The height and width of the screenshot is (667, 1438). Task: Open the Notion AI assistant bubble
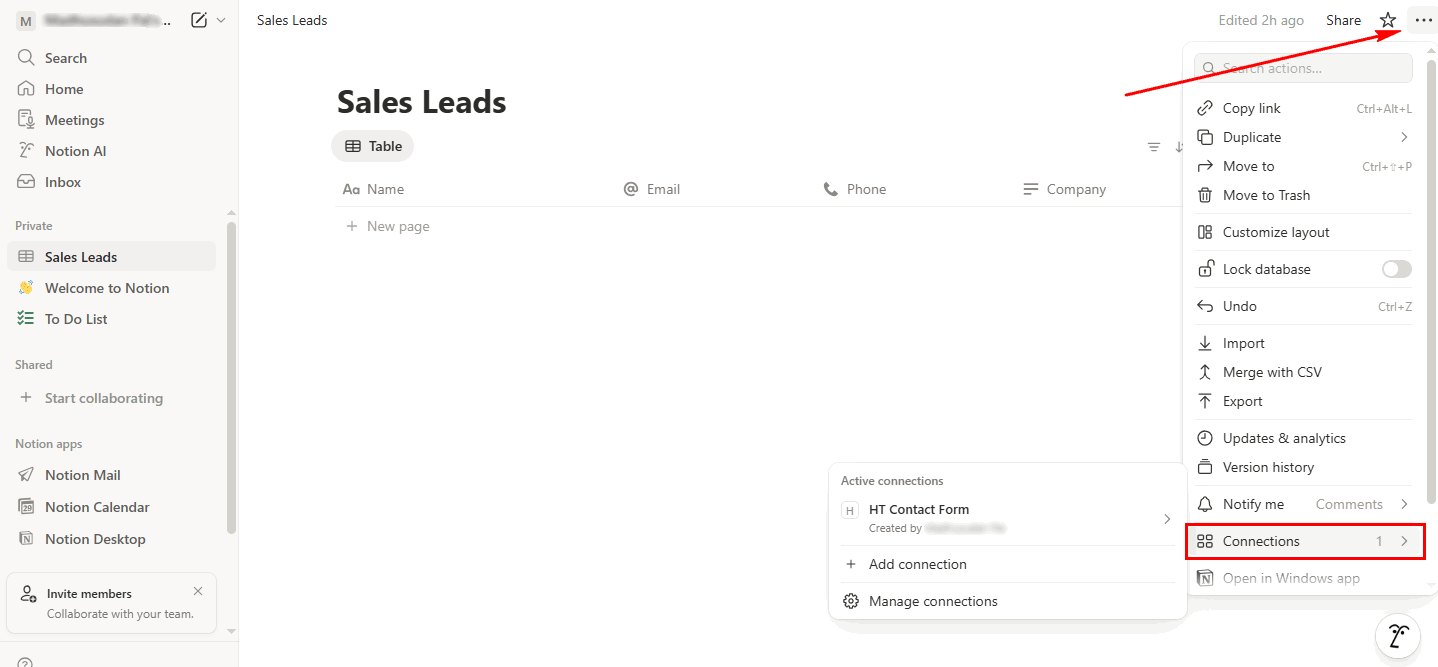[1397, 636]
